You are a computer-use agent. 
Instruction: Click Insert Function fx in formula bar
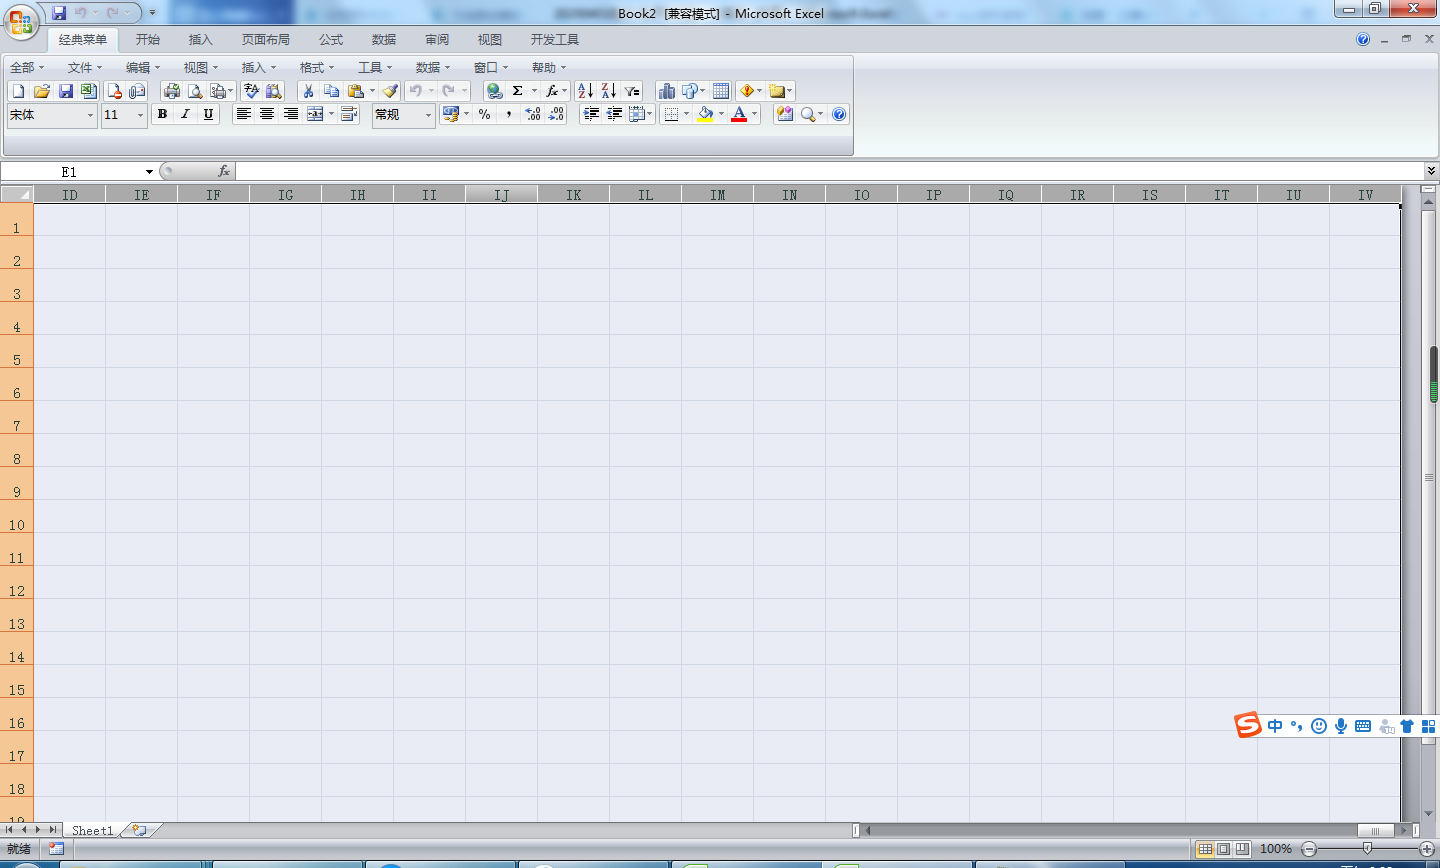click(224, 172)
